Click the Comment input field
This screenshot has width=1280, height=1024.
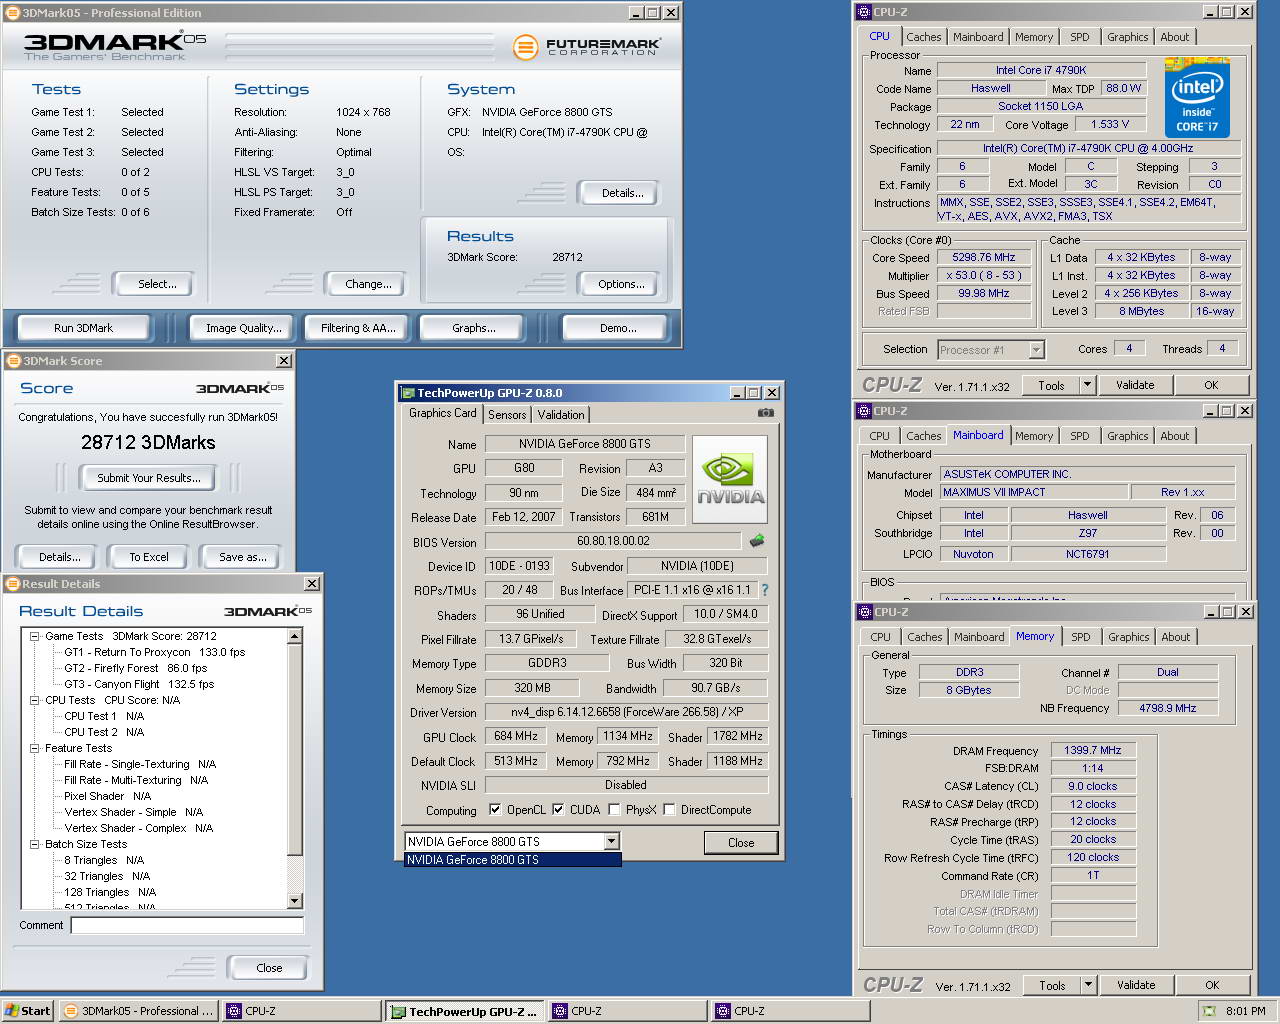pyautogui.click(x=187, y=926)
